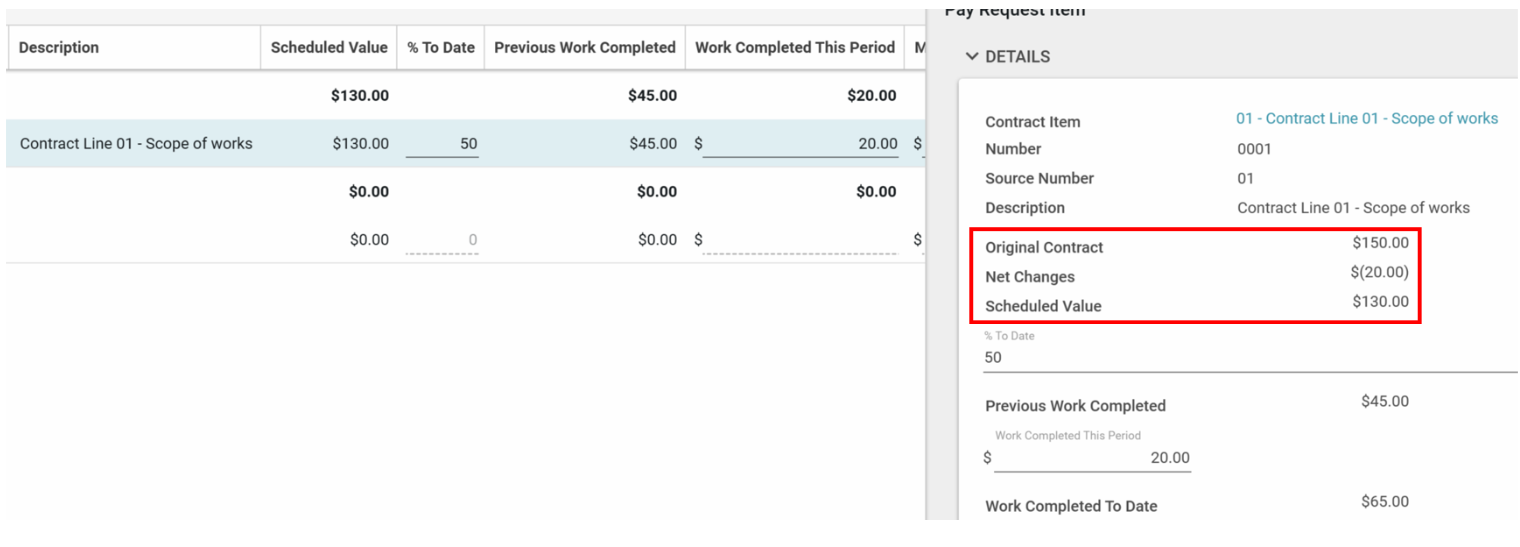Sort by the Description column header

coord(59,48)
